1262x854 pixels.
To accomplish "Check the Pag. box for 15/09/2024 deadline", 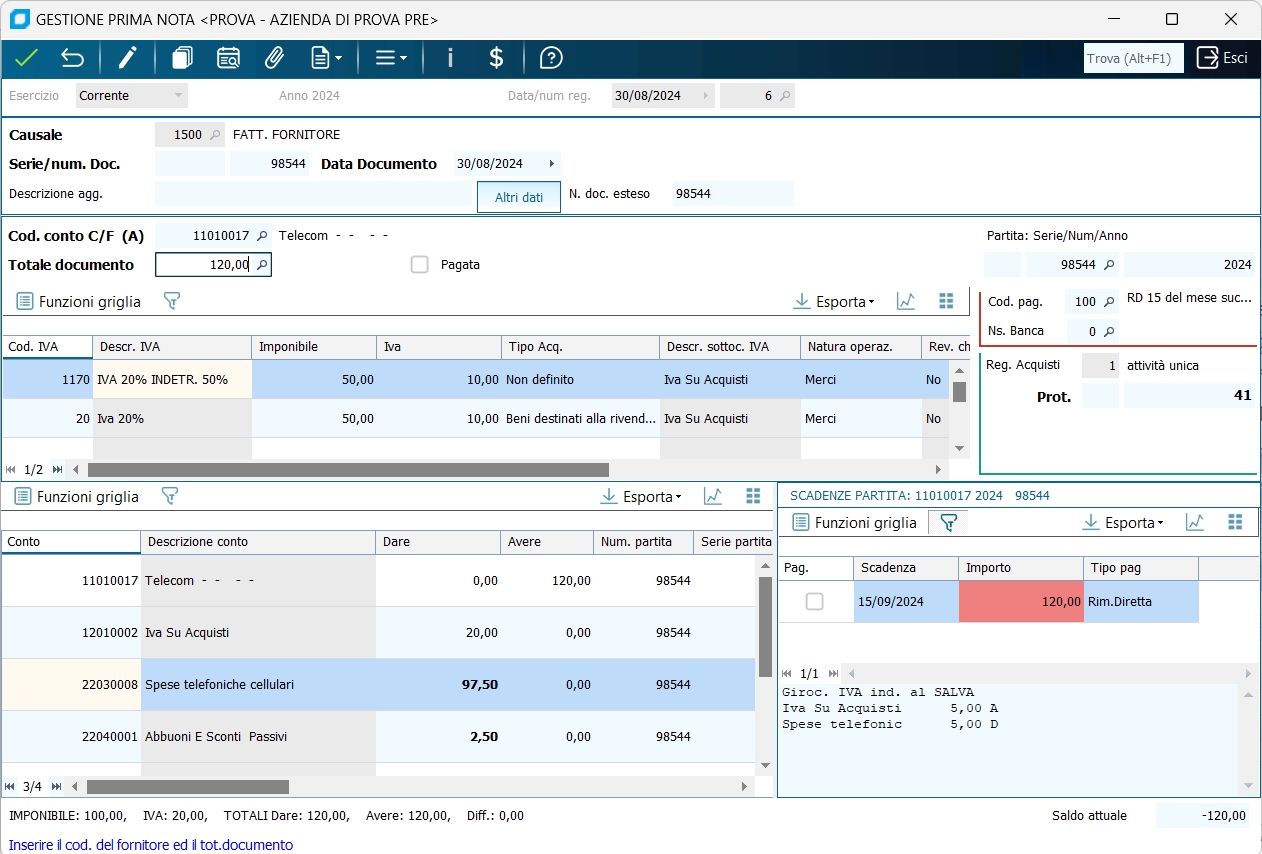I will pos(815,602).
